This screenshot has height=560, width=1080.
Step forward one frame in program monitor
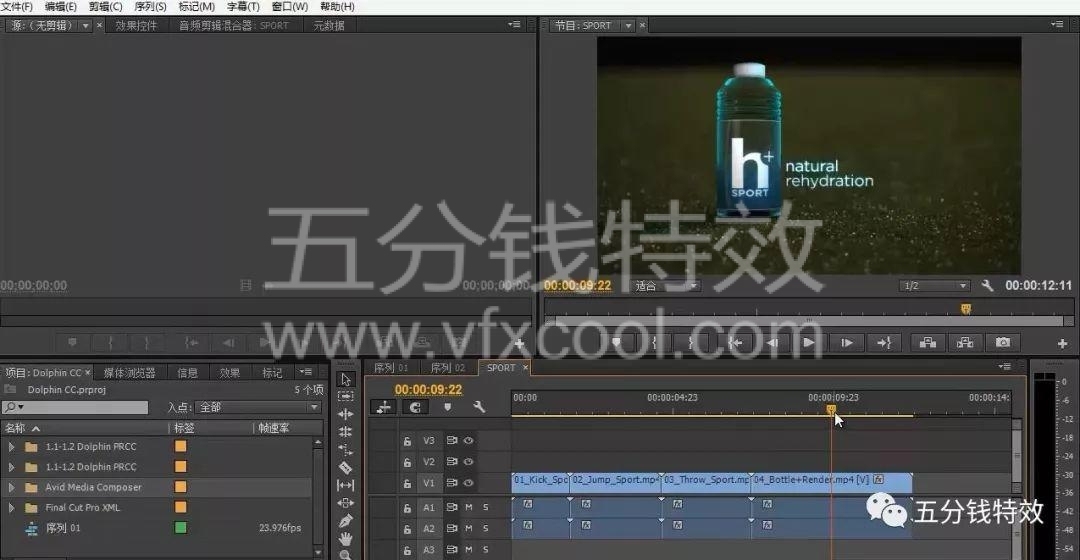pos(847,342)
